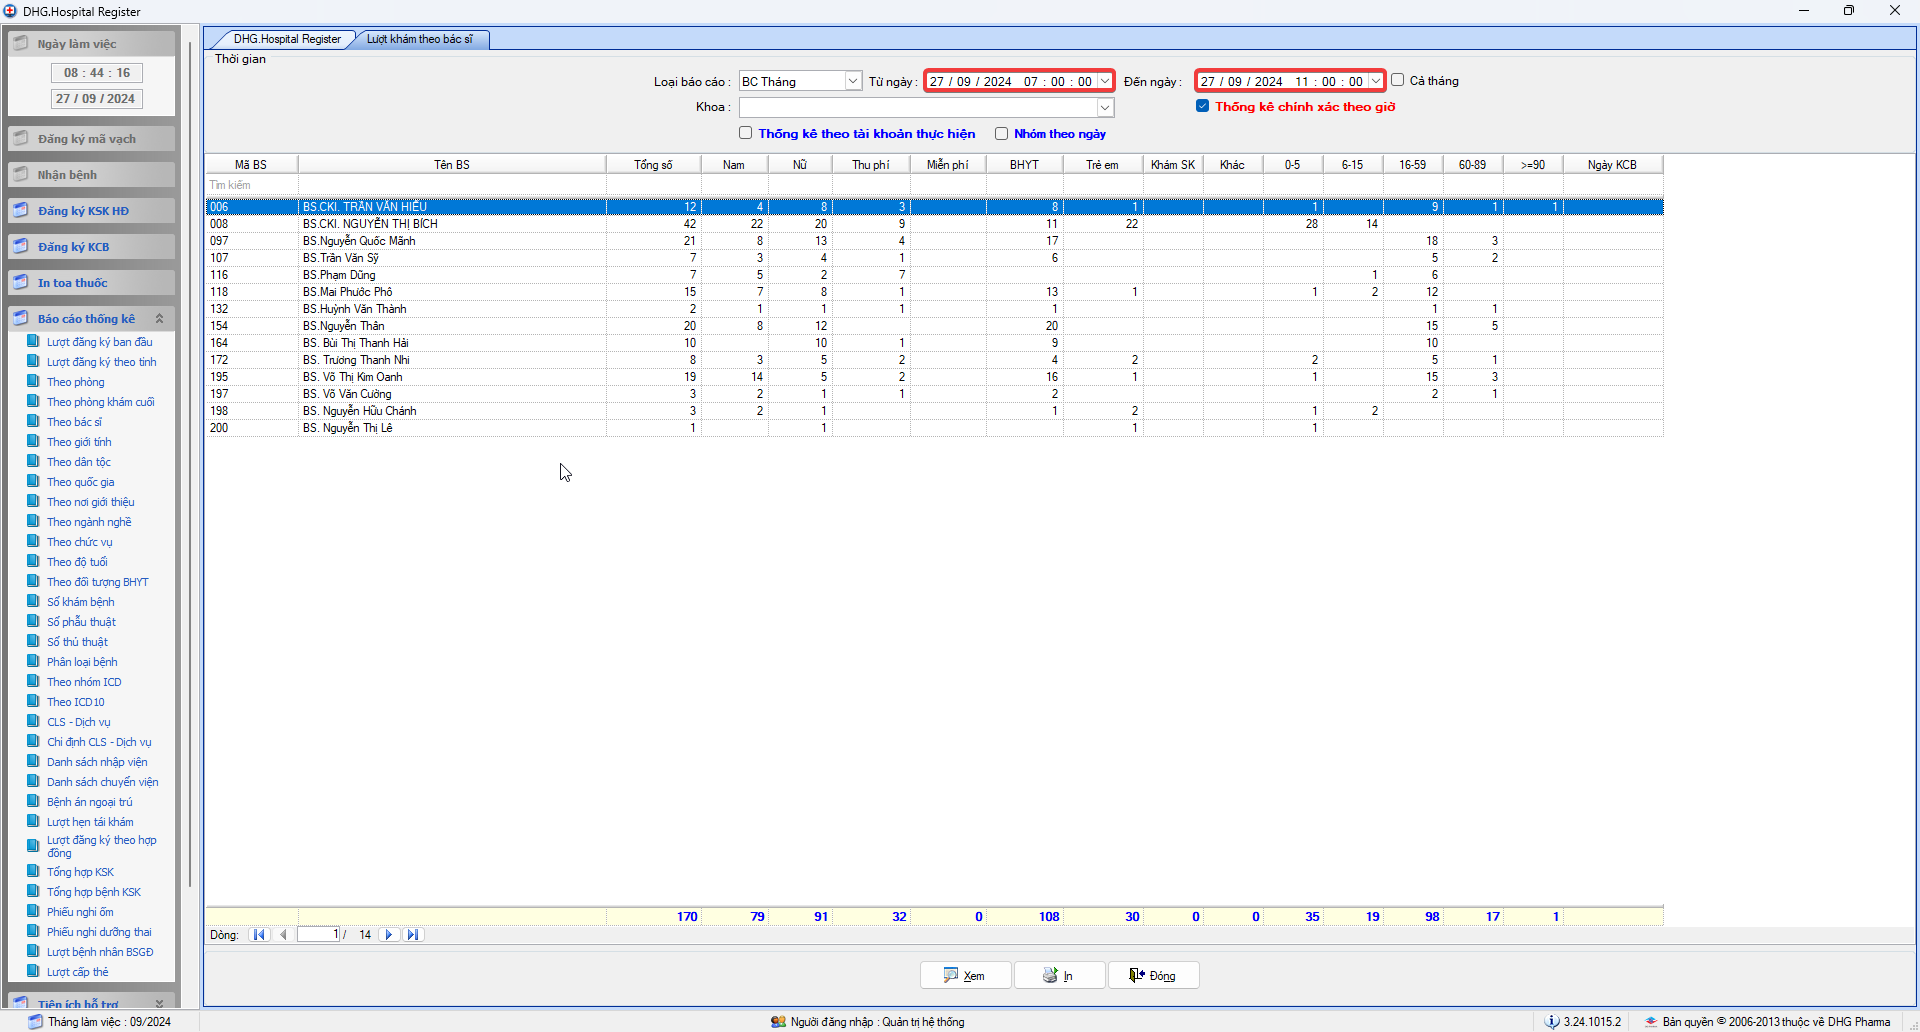1920x1032 pixels.
Task: Select row BS. Nguyễn Thị Lê
Action: (x=934, y=428)
